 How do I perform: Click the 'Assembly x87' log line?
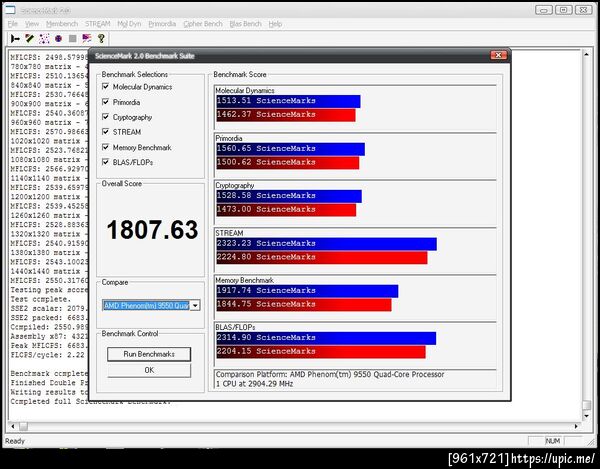[x=49, y=336]
